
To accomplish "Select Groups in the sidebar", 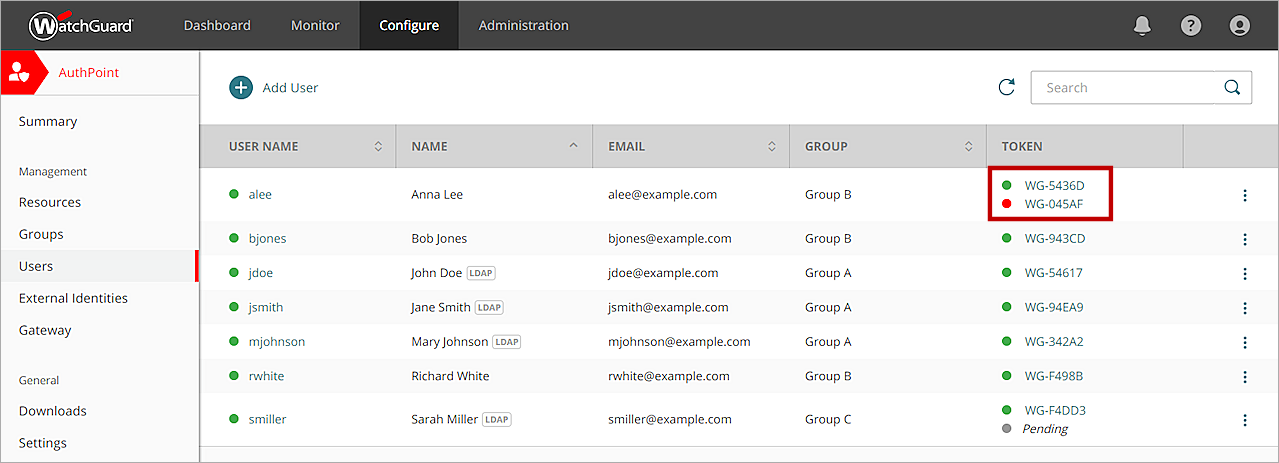I will click(41, 234).
